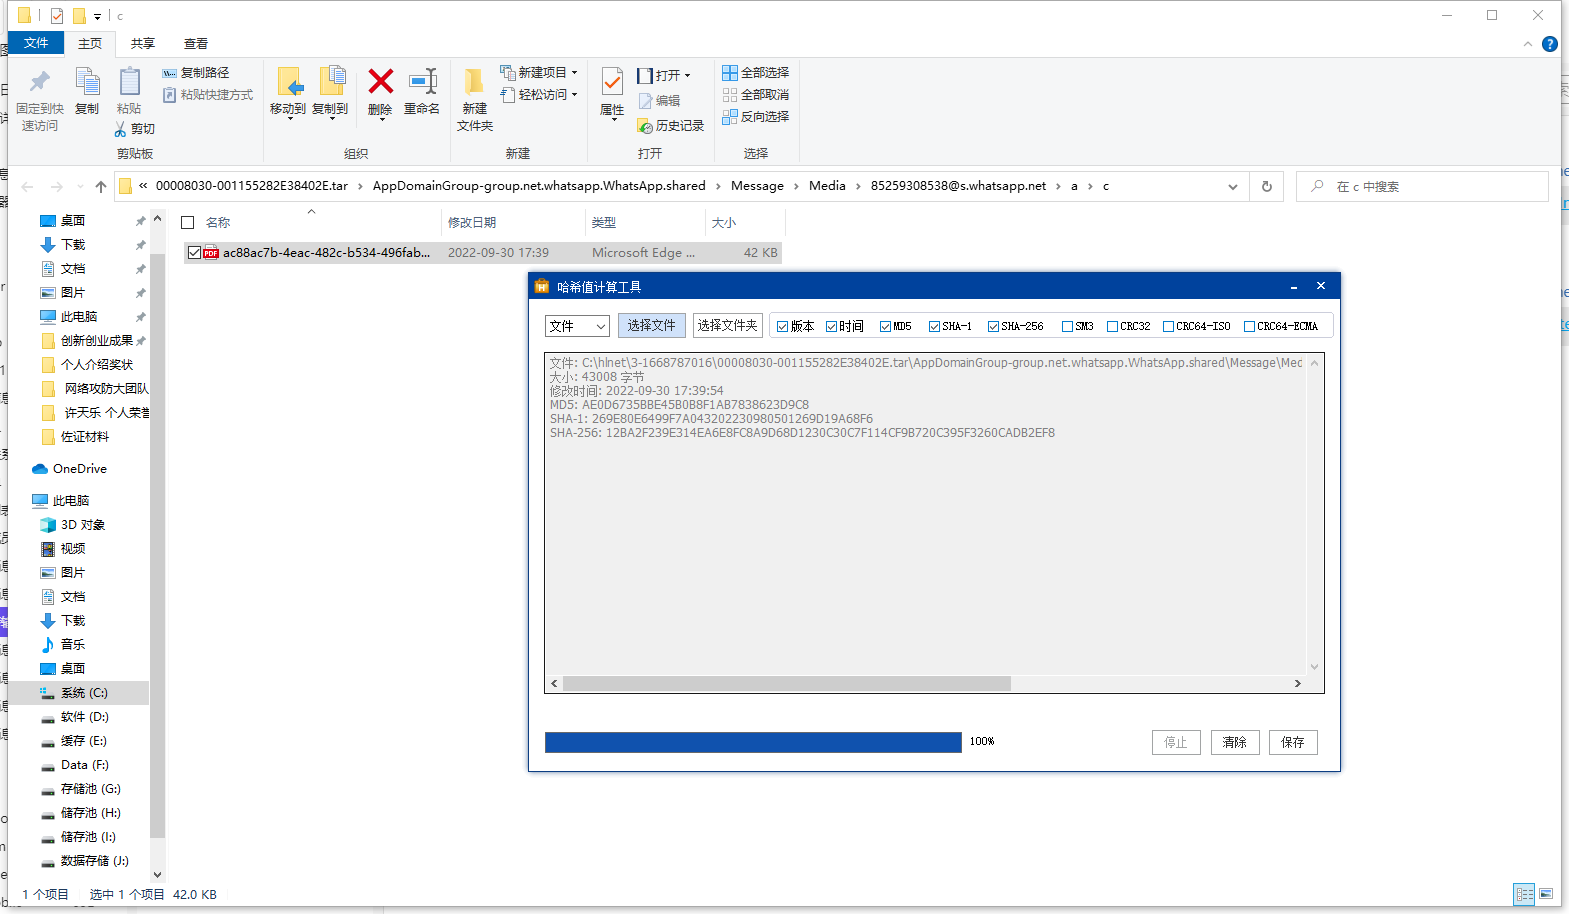The height and width of the screenshot is (914, 1569).
Task: Expand the Easy Access (轻松访问) dropdown
Action: point(575,95)
